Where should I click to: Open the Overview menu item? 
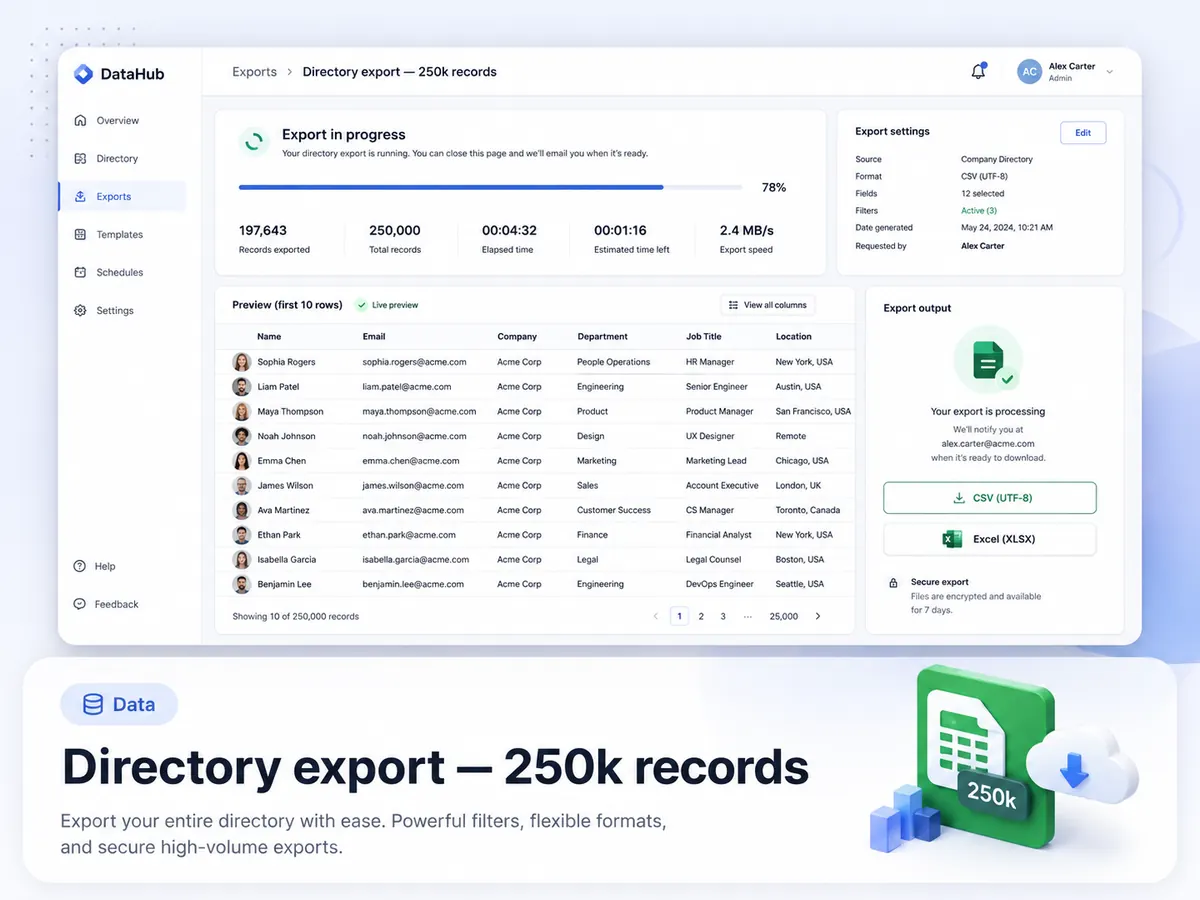coord(122,121)
